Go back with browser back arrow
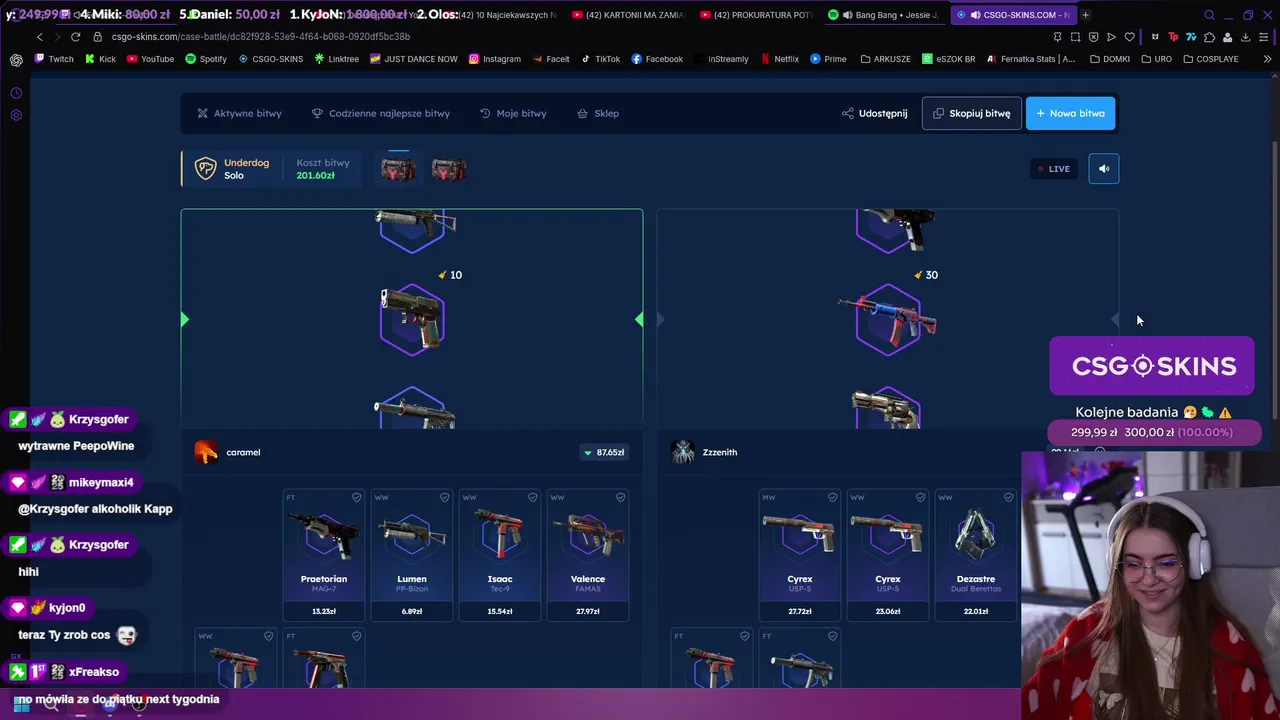 coord(39,37)
